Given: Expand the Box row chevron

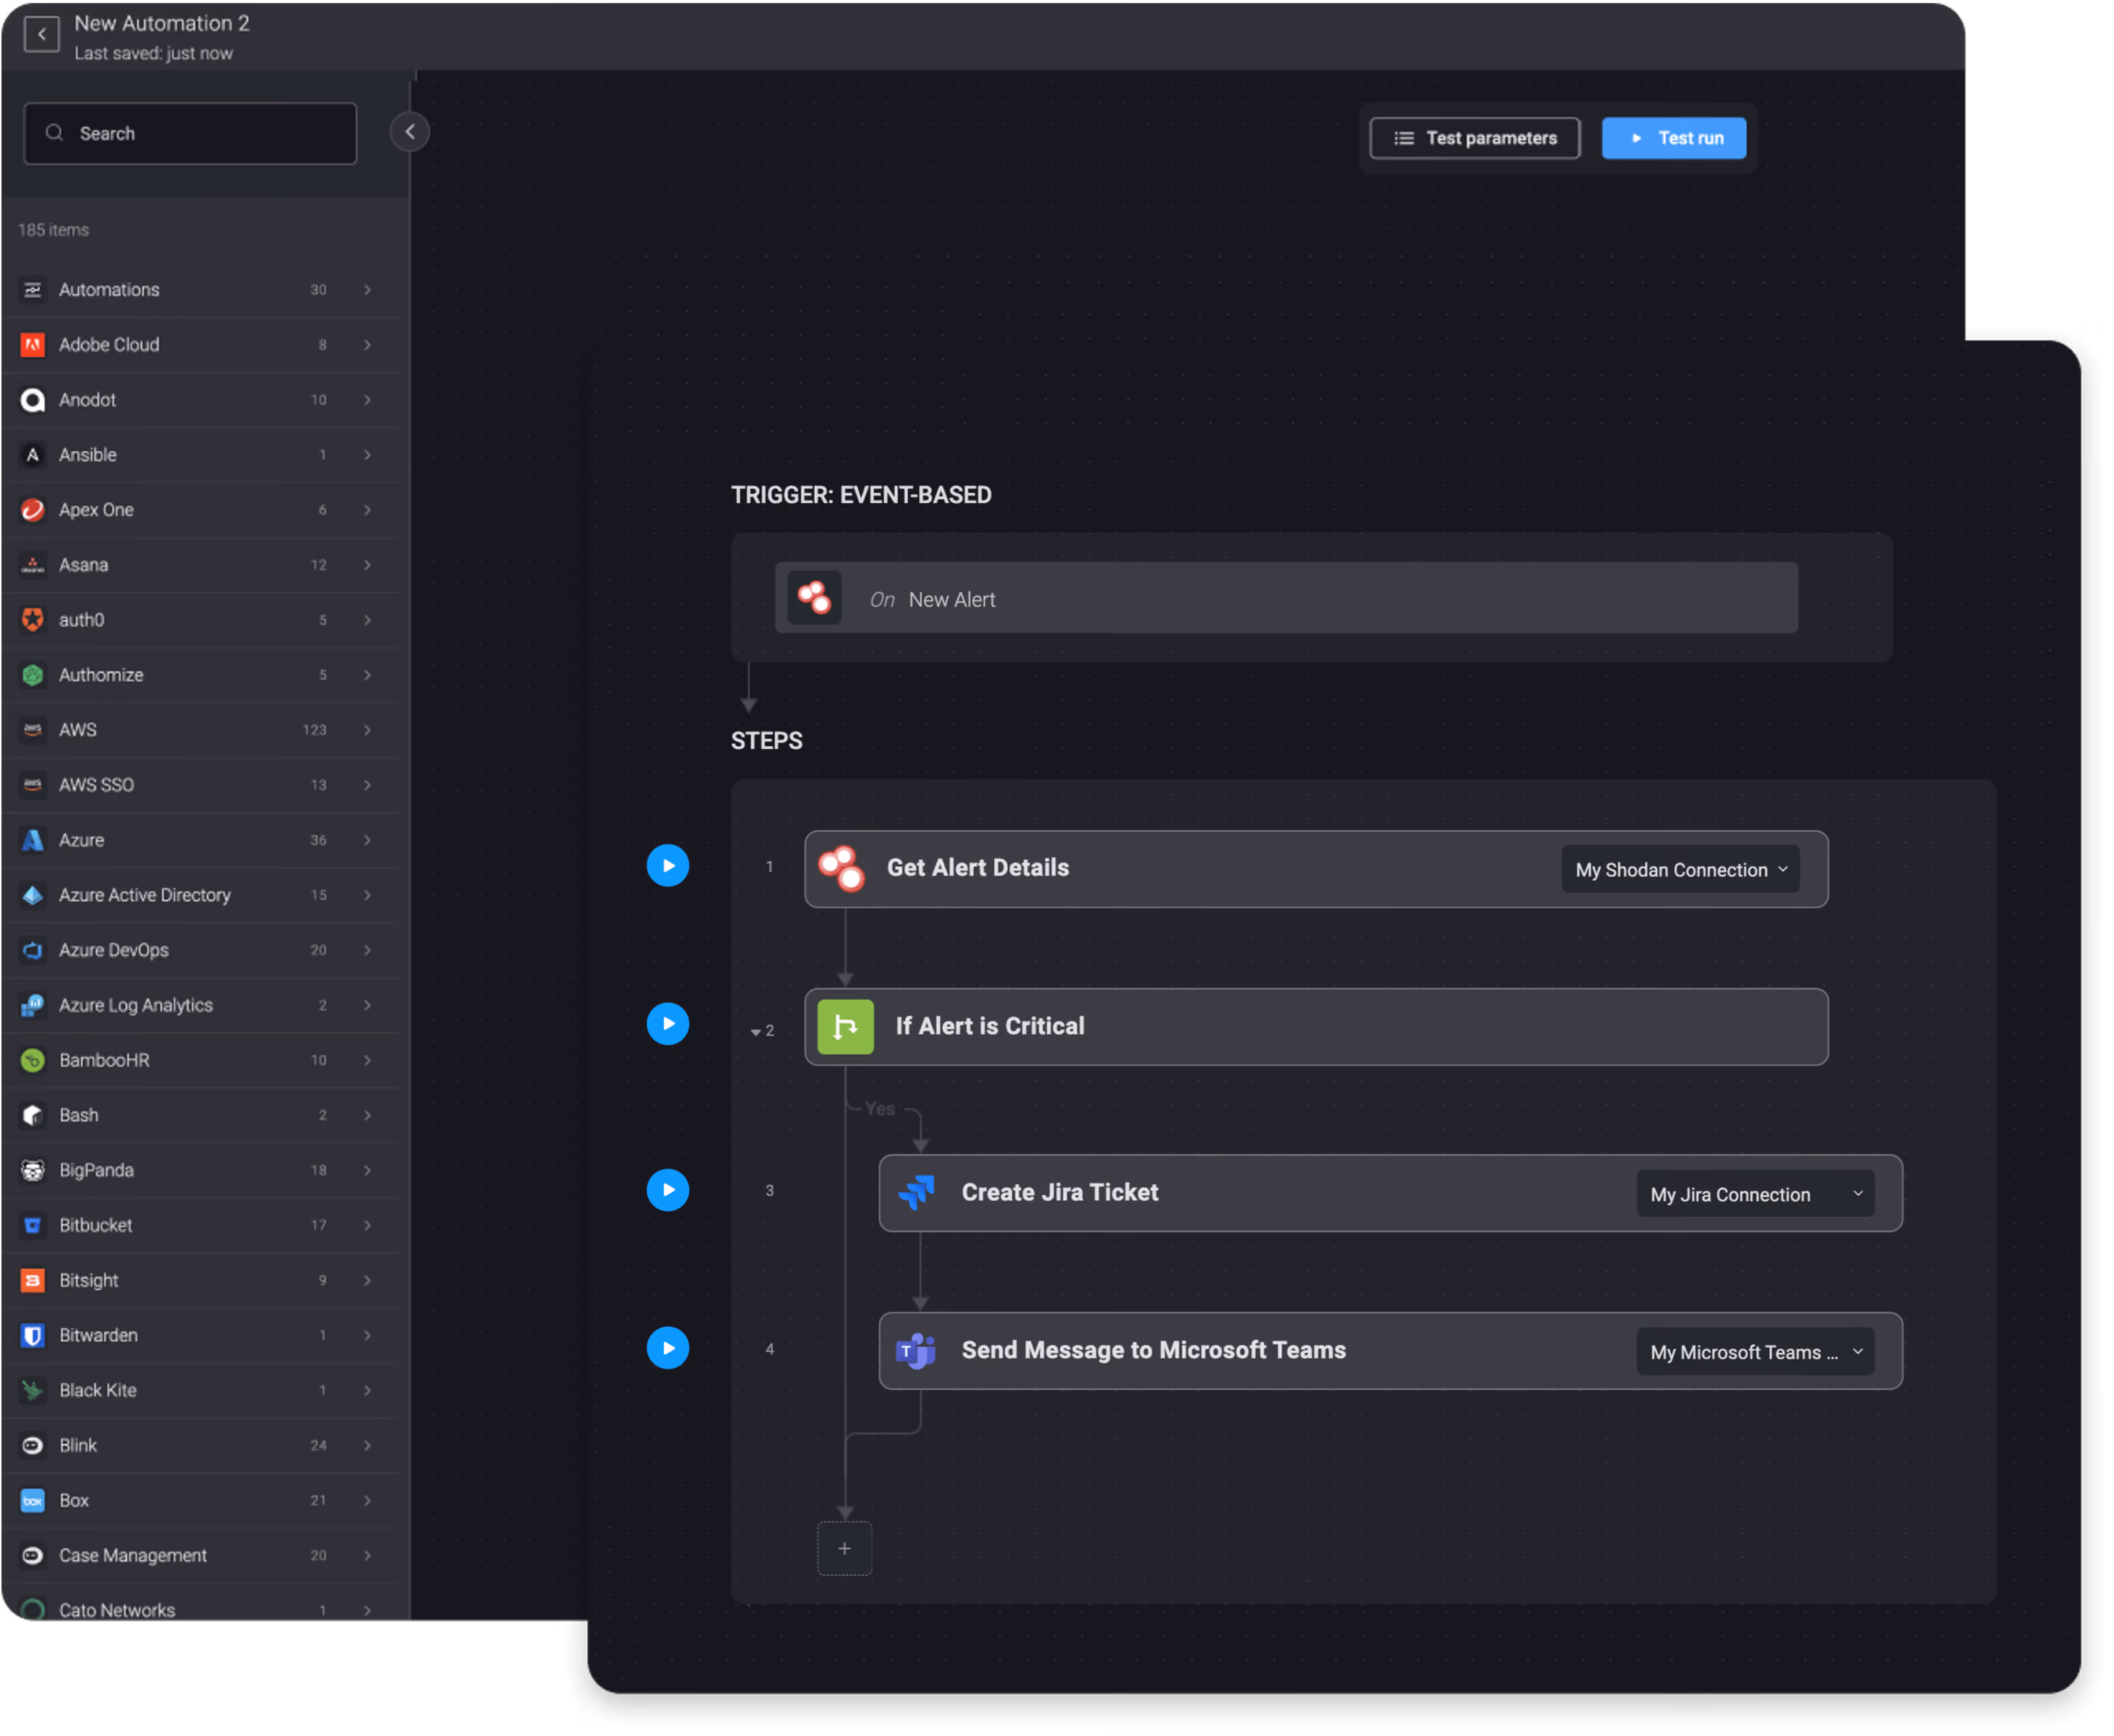Looking at the screenshot, I should (368, 1501).
